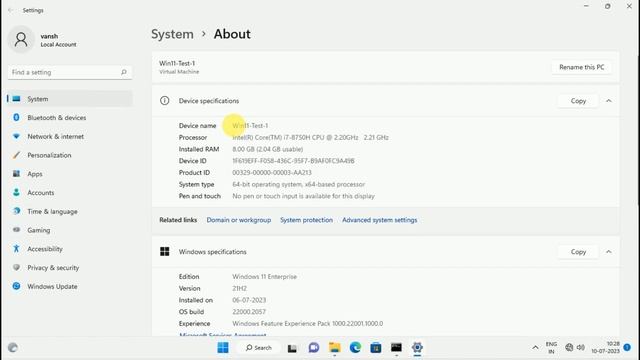Open the terminal window on the taskbar

pos(396,348)
